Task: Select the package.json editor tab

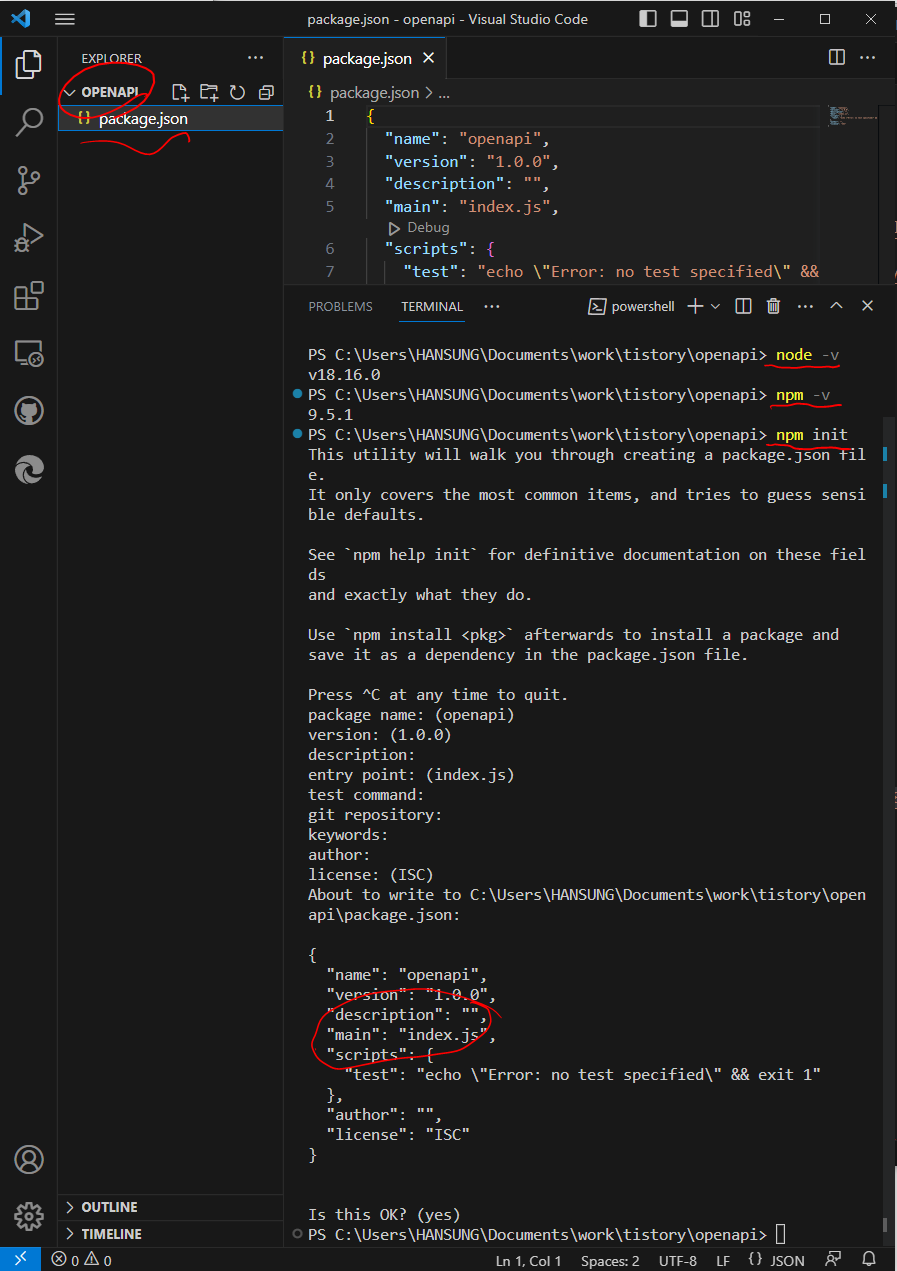Action: [x=365, y=59]
